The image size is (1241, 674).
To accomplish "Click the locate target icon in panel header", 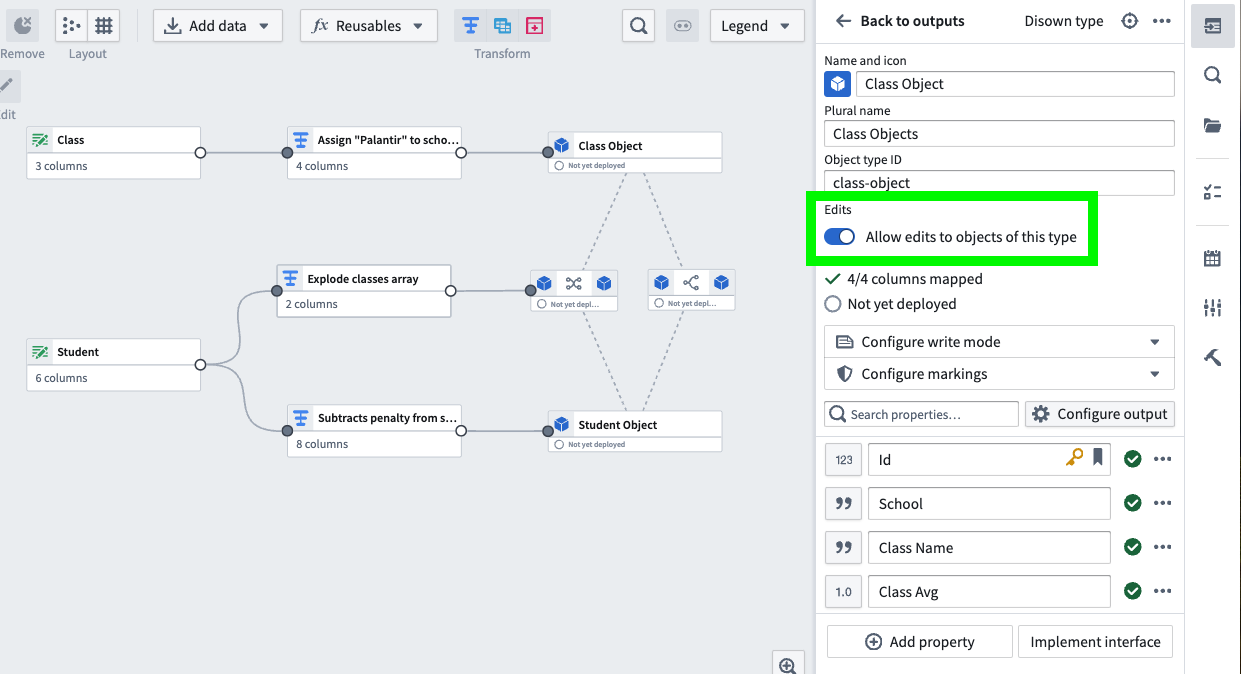I will pos(1130,21).
